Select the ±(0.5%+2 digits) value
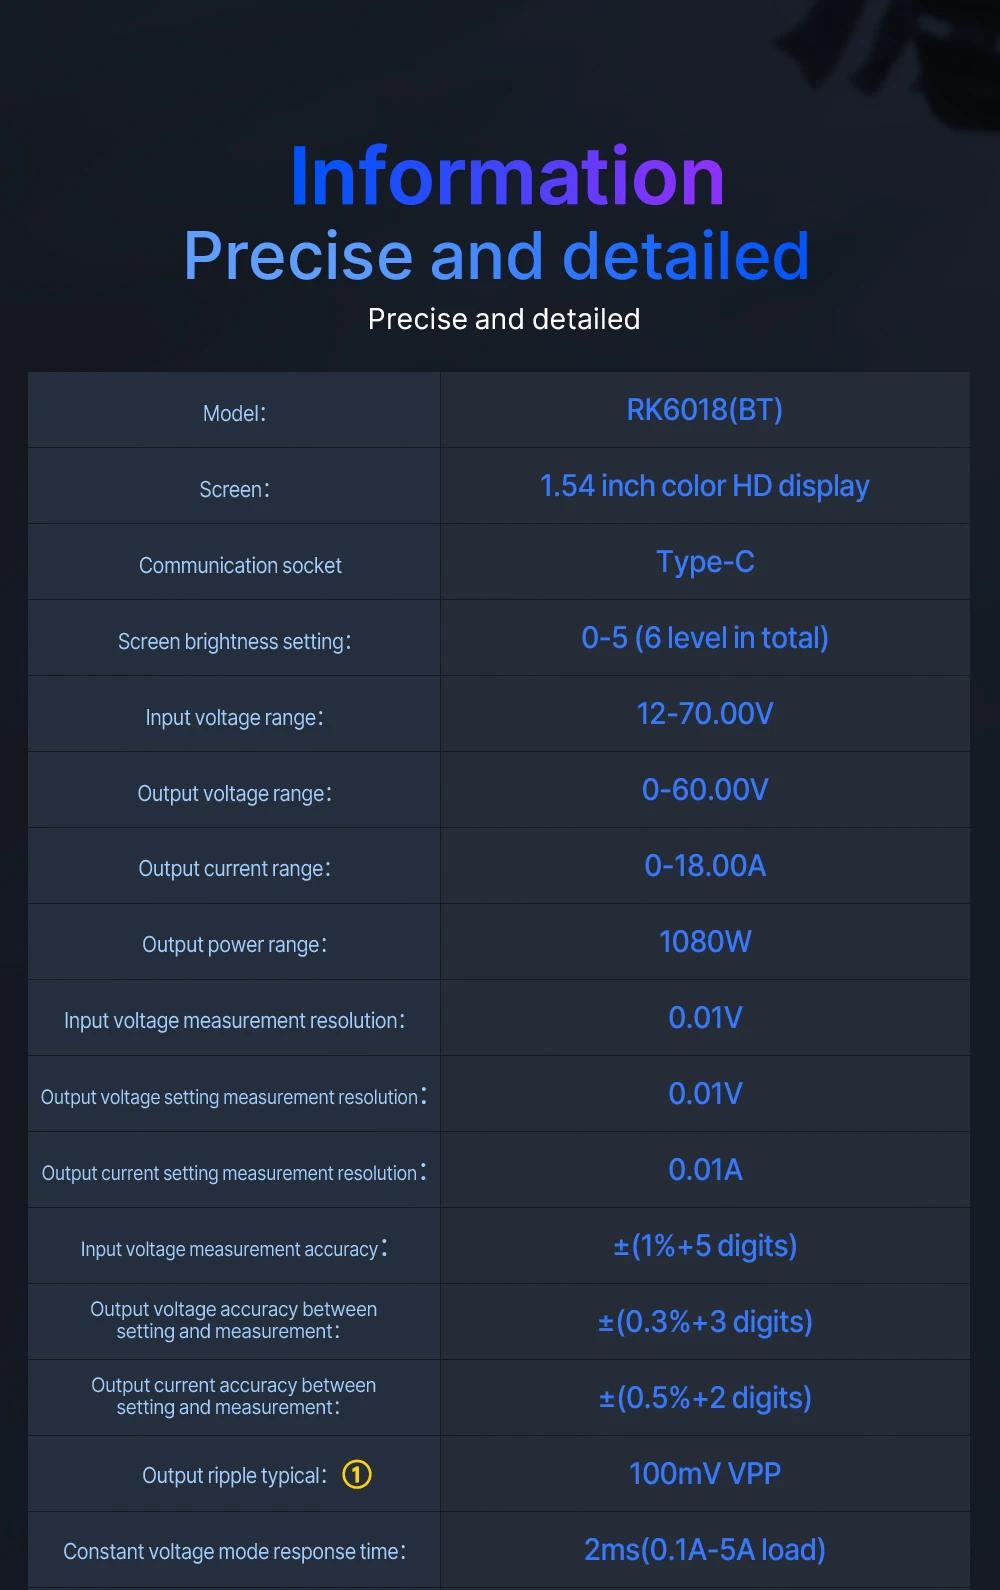The height and width of the screenshot is (1590, 1000). 705,1398
